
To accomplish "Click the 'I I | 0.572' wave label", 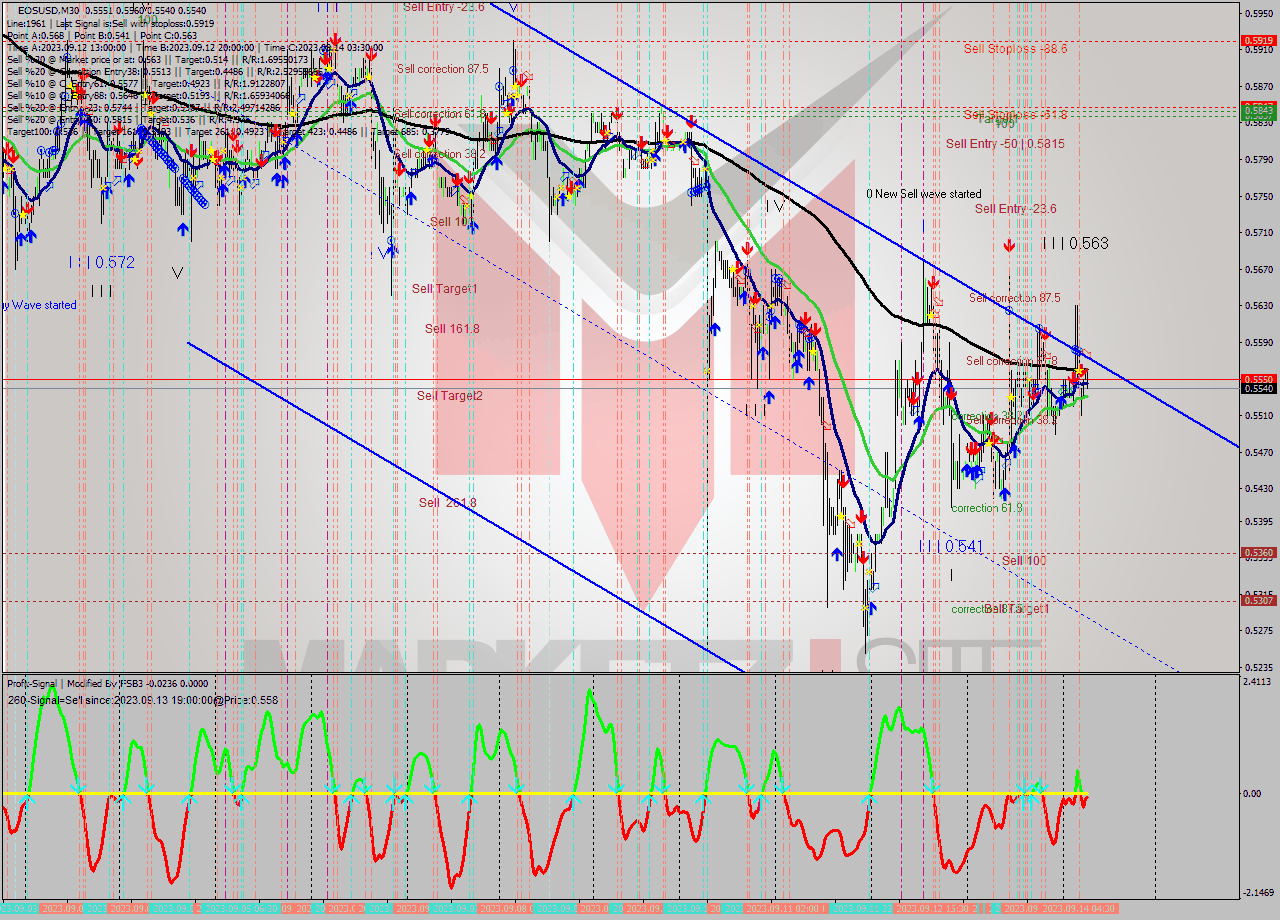I will coord(101,262).
